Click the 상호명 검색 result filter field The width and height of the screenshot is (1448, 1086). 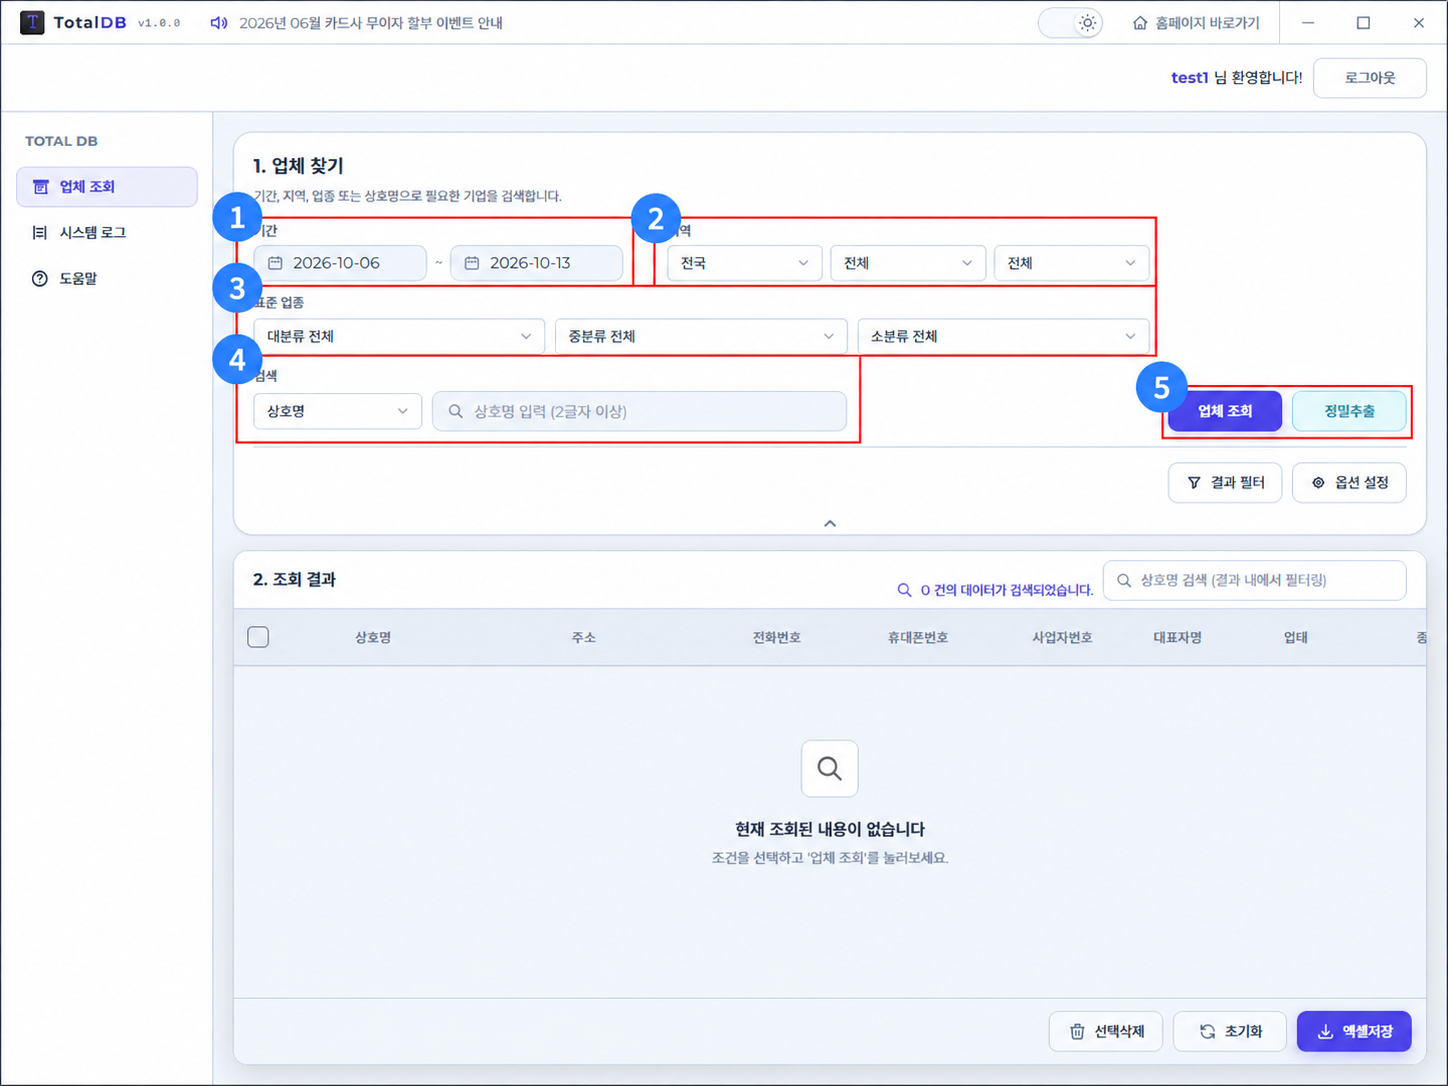pyautogui.click(x=1255, y=580)
